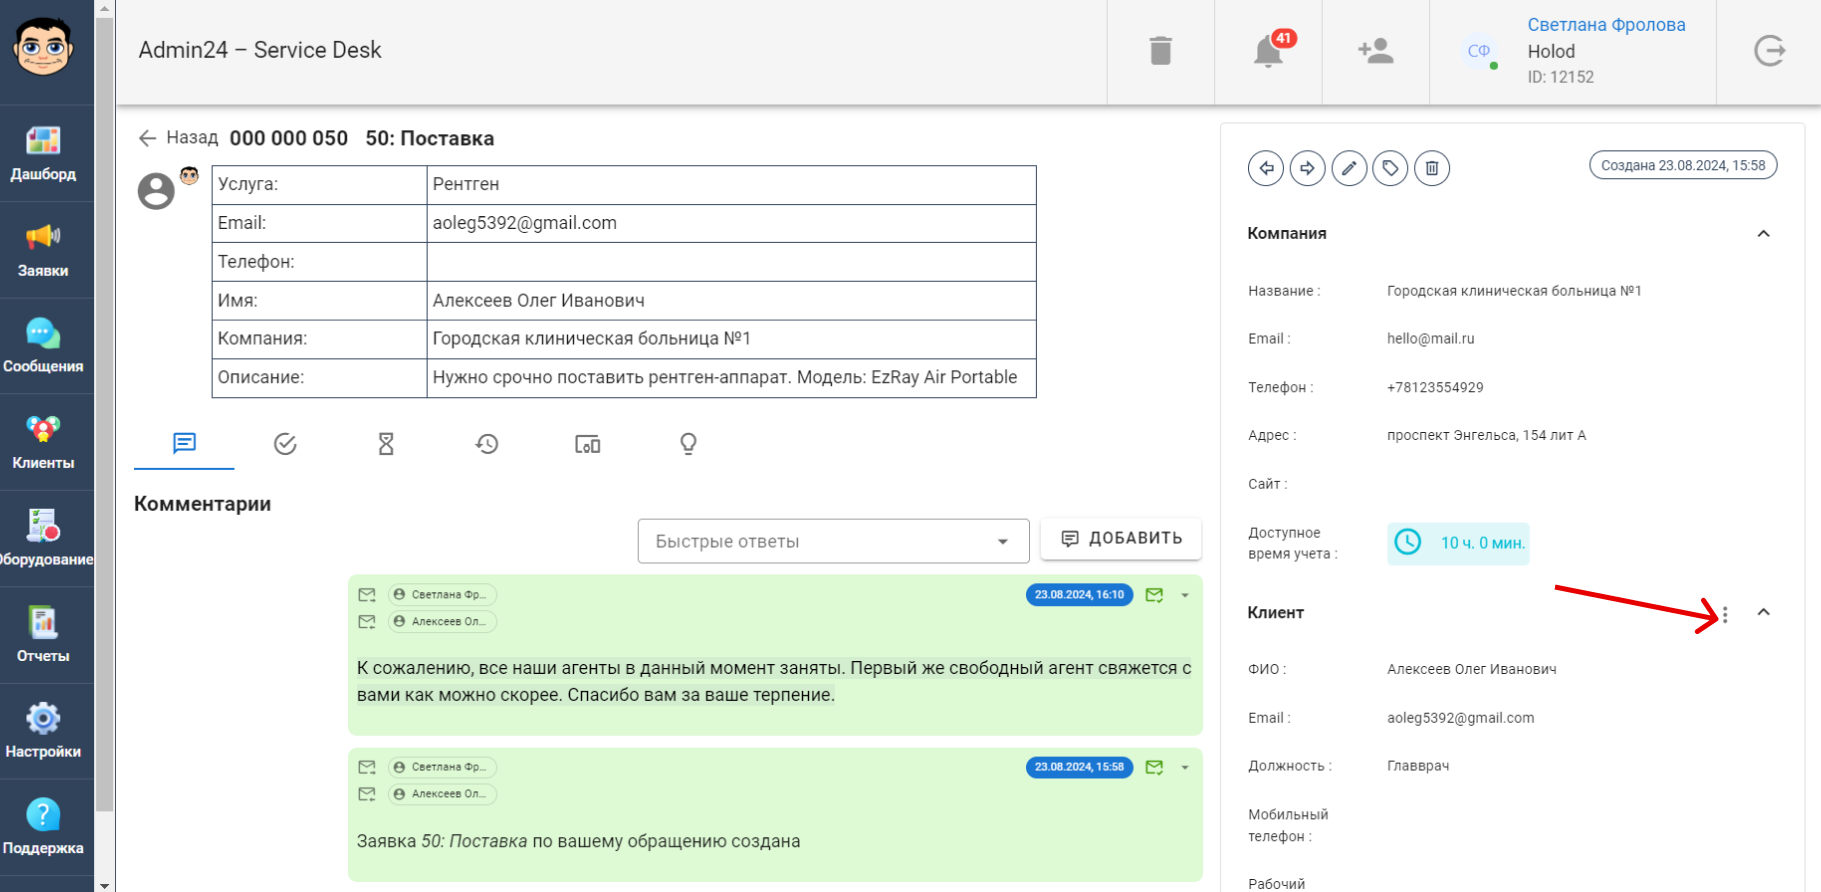The width and height of the screenshot is (1821, 892).
Task: Click the previous ticket arrow icon
Action: [x=1266, y=168]
